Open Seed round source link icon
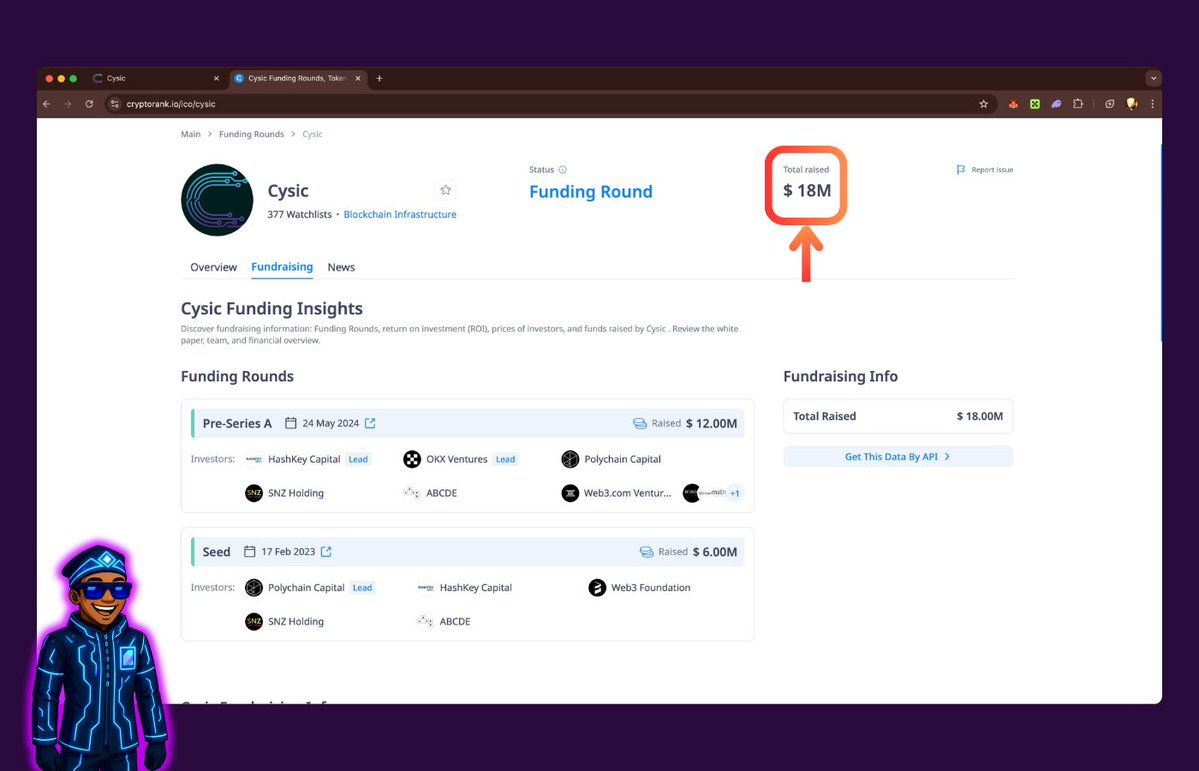 point(326,551)
